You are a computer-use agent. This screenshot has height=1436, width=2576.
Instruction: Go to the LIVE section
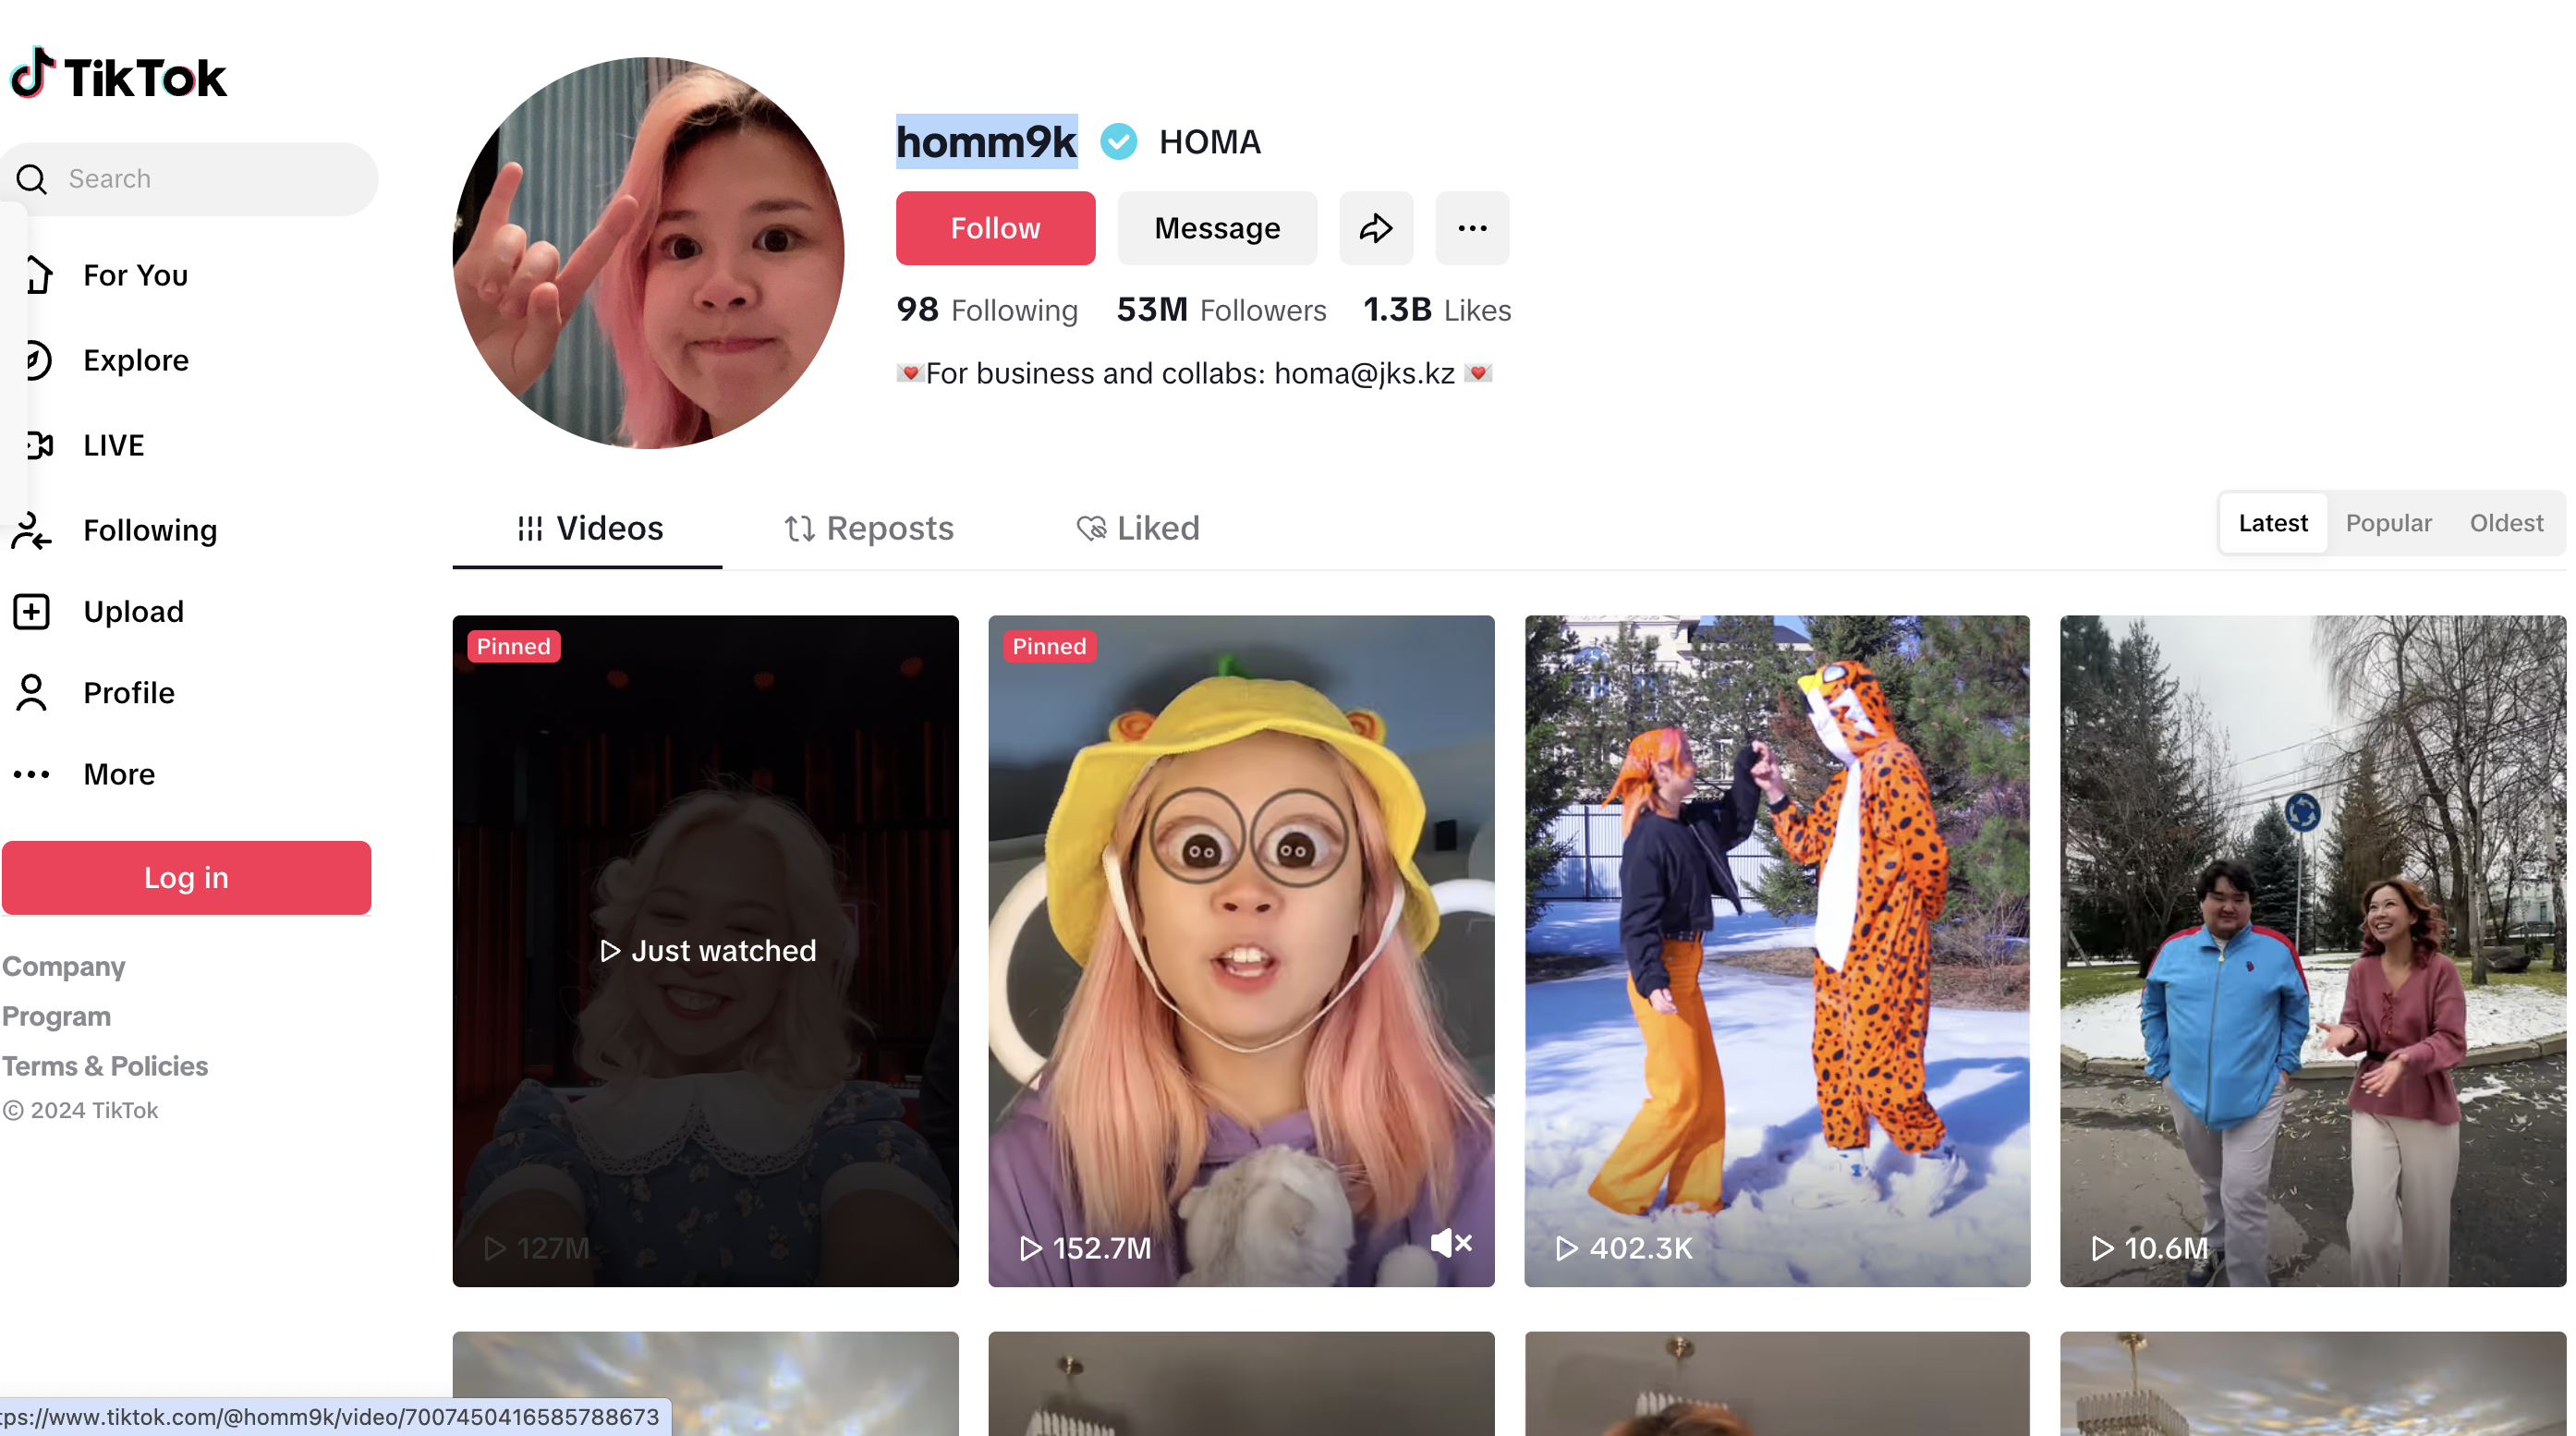113,445
